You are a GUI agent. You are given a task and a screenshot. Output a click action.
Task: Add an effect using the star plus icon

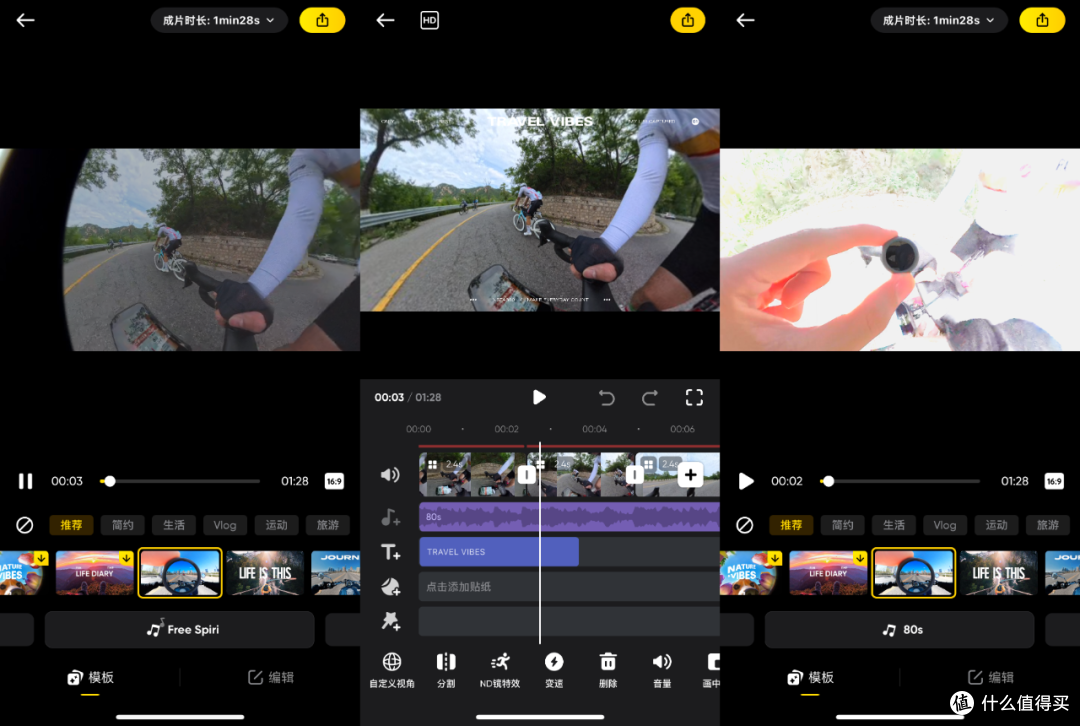(390, 621)
